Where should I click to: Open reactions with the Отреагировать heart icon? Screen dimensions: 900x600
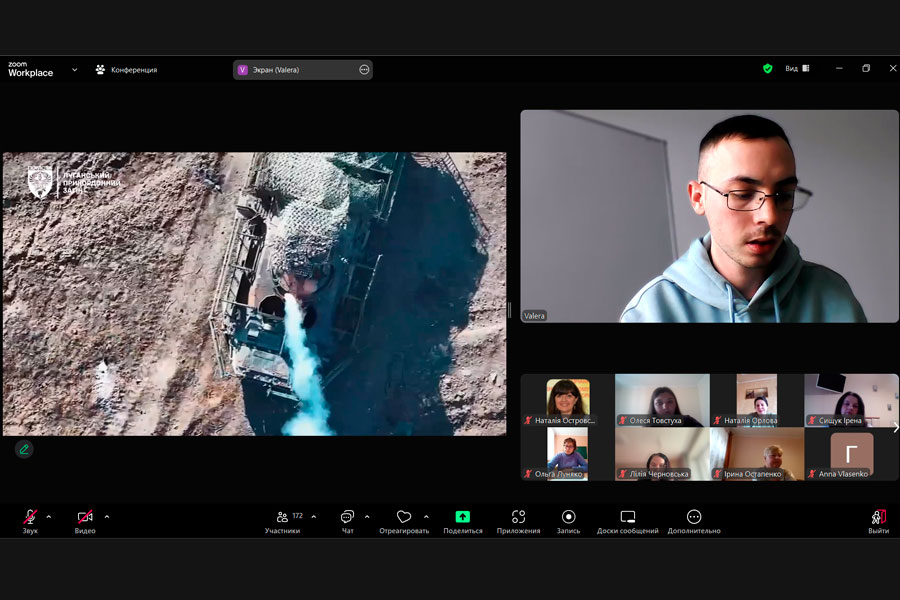[x=404, y=522]
